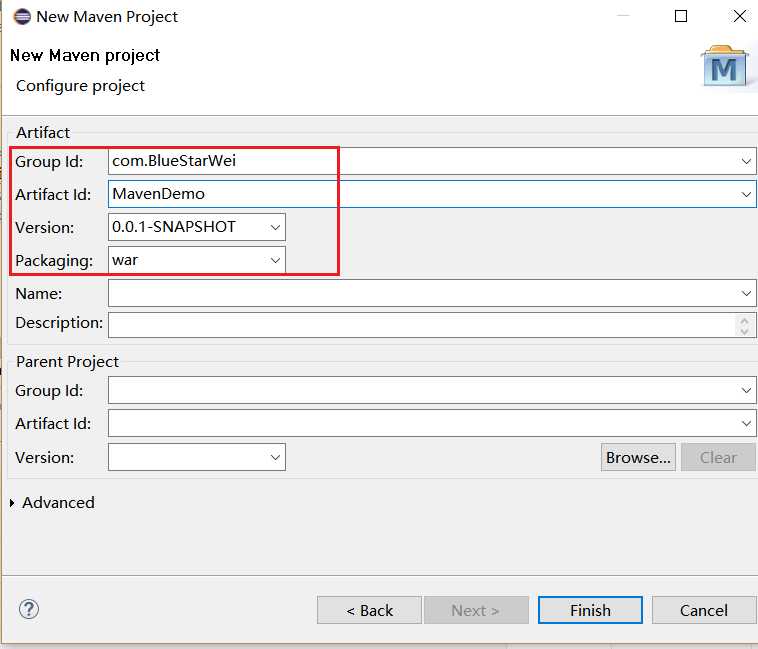Open the Parent Project Version dropdown

click(275, 457)
